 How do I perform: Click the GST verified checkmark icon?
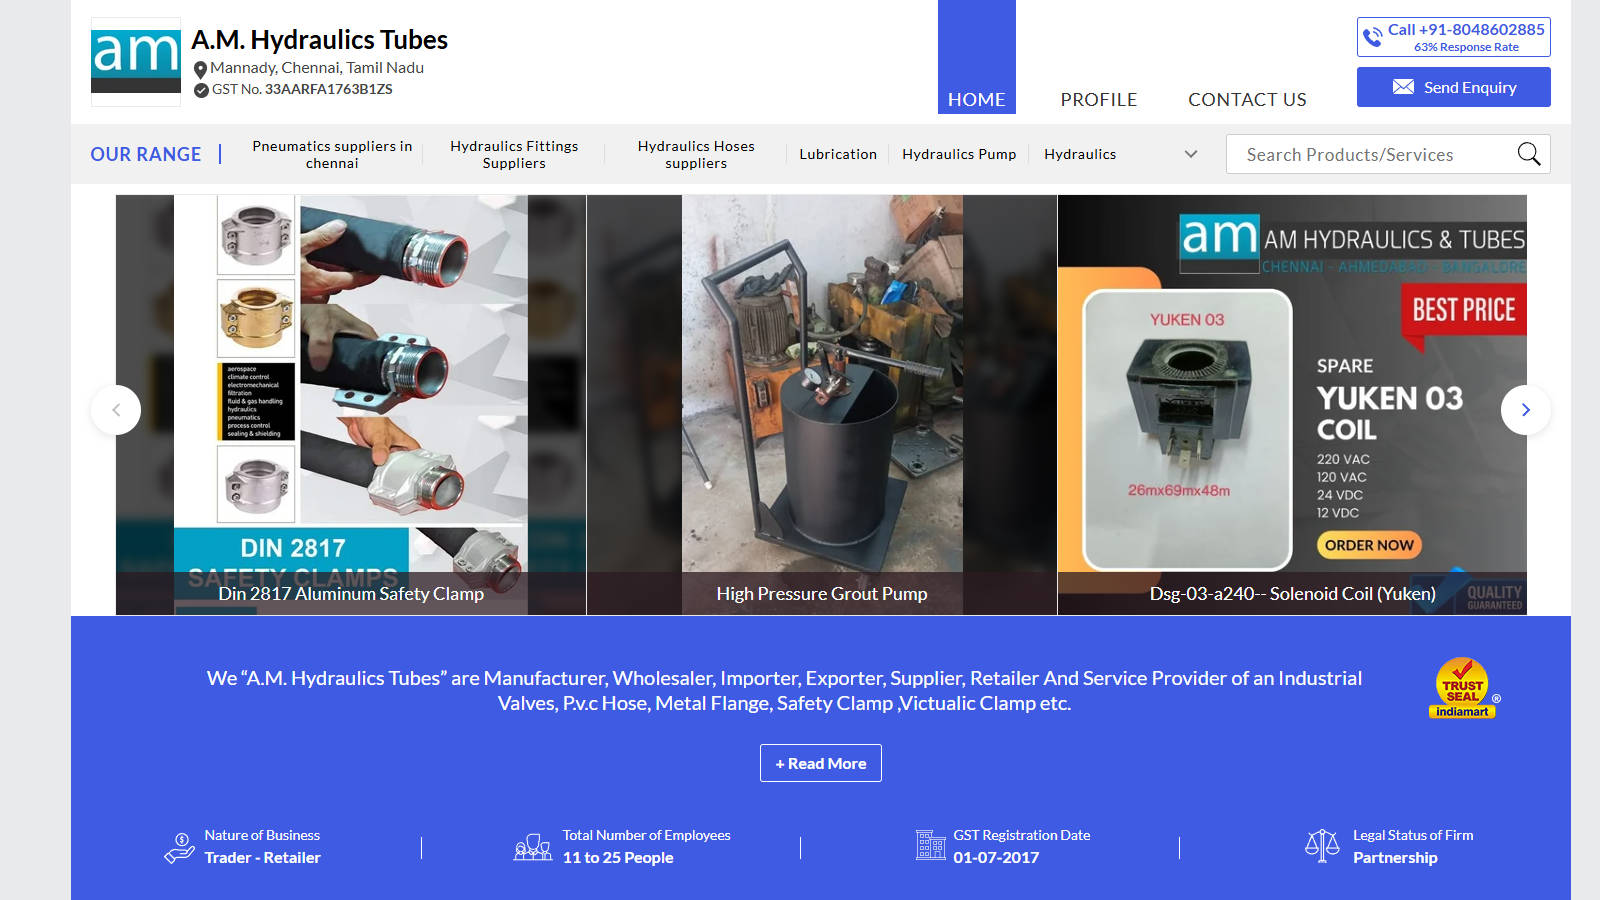click(201, 90)
